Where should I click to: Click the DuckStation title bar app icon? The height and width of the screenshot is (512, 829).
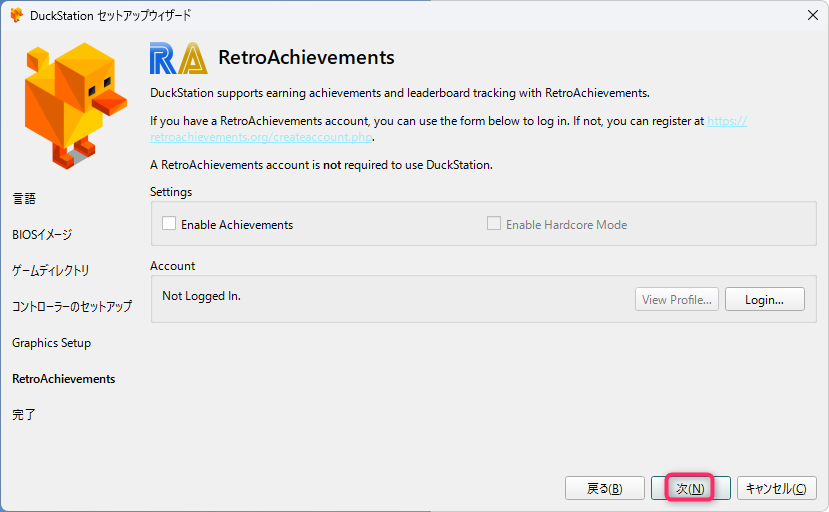pos(16,15)
